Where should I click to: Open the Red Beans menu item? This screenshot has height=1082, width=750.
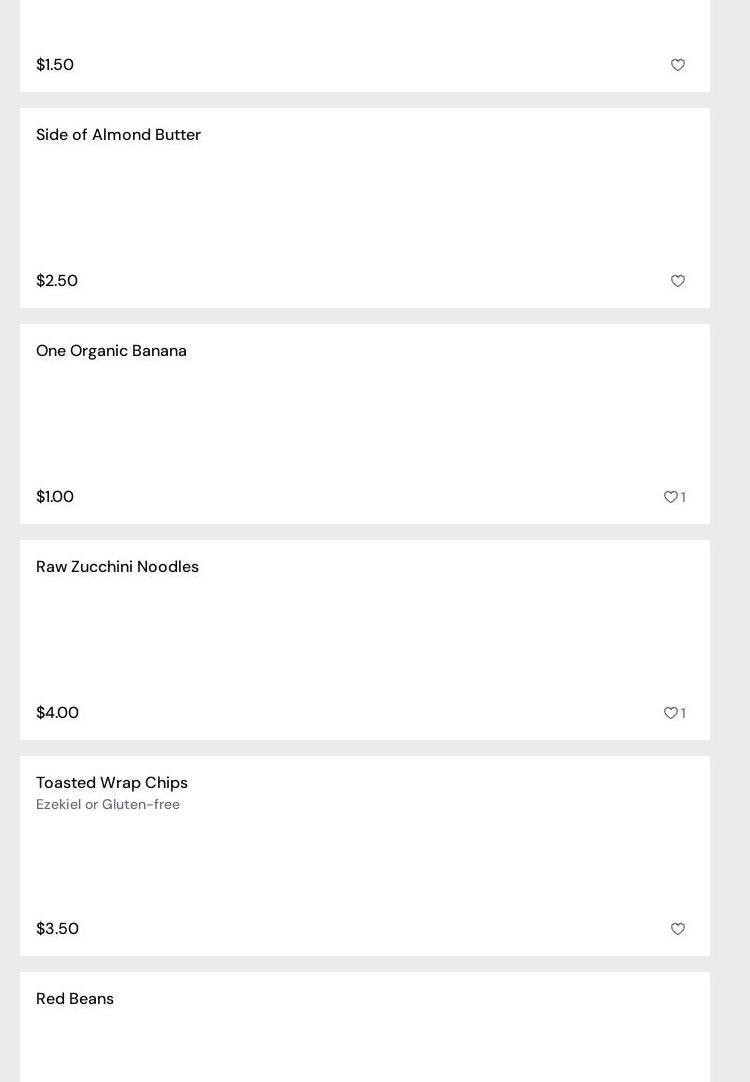(x=75, y=999)
